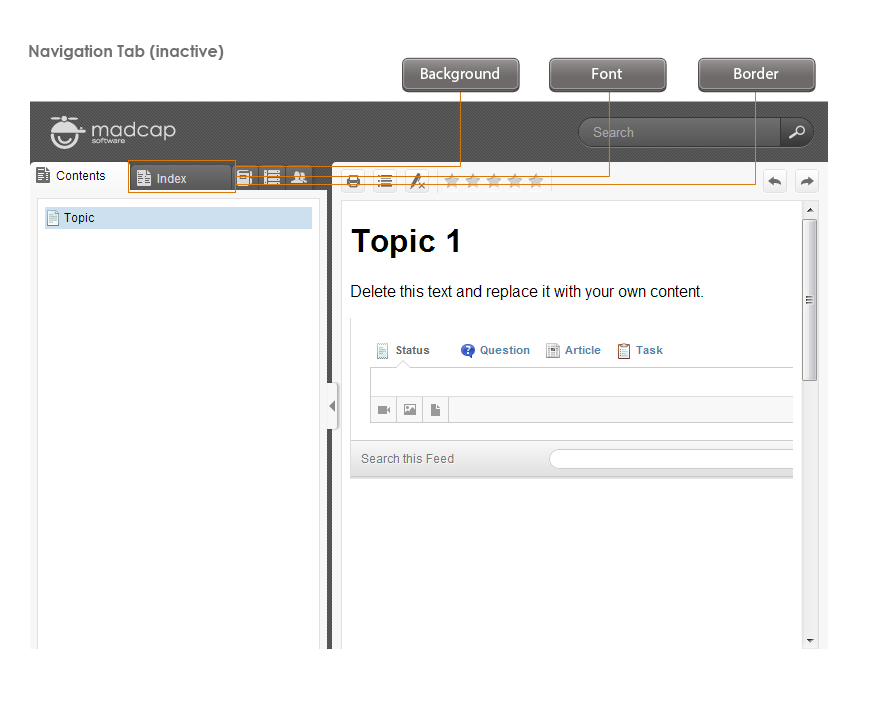Go back with the left arrow button
Viewport: 874px width, 705px height.
775,181
